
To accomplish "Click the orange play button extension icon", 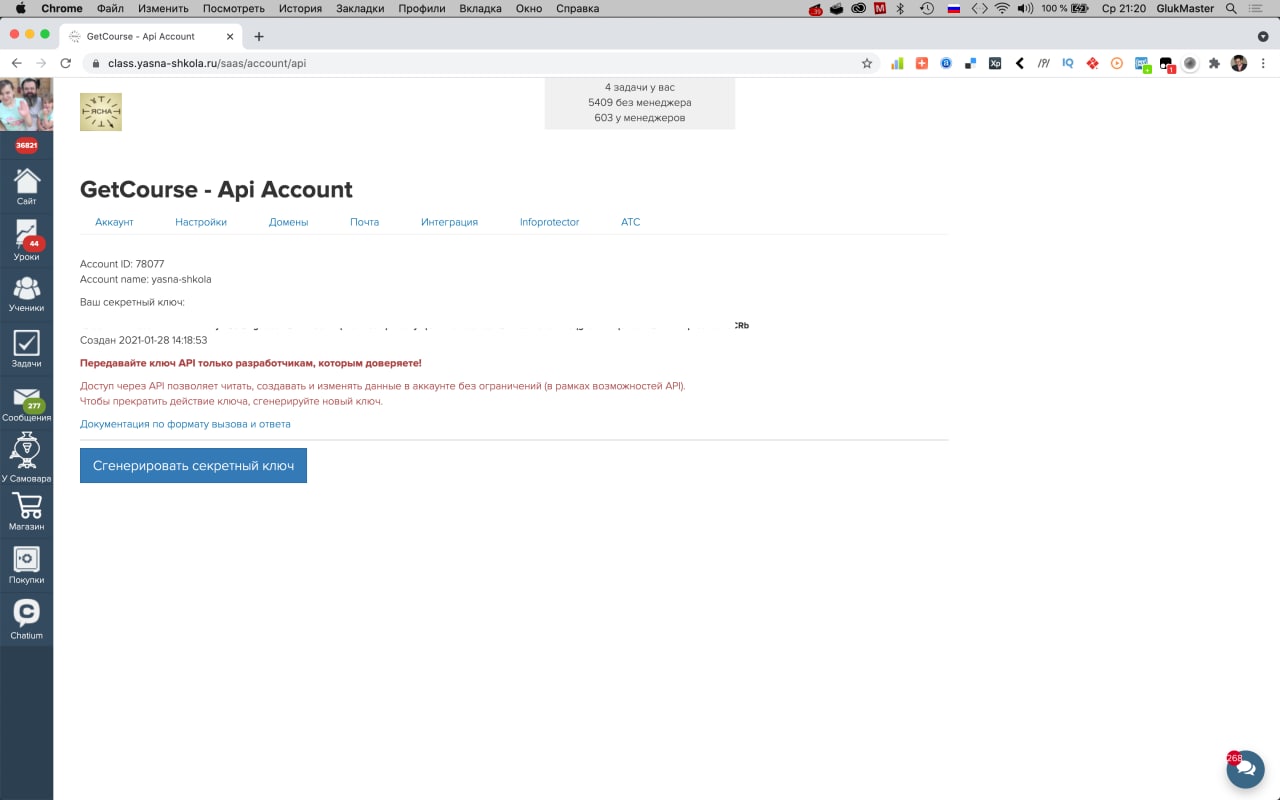I will click(1117, 63).
